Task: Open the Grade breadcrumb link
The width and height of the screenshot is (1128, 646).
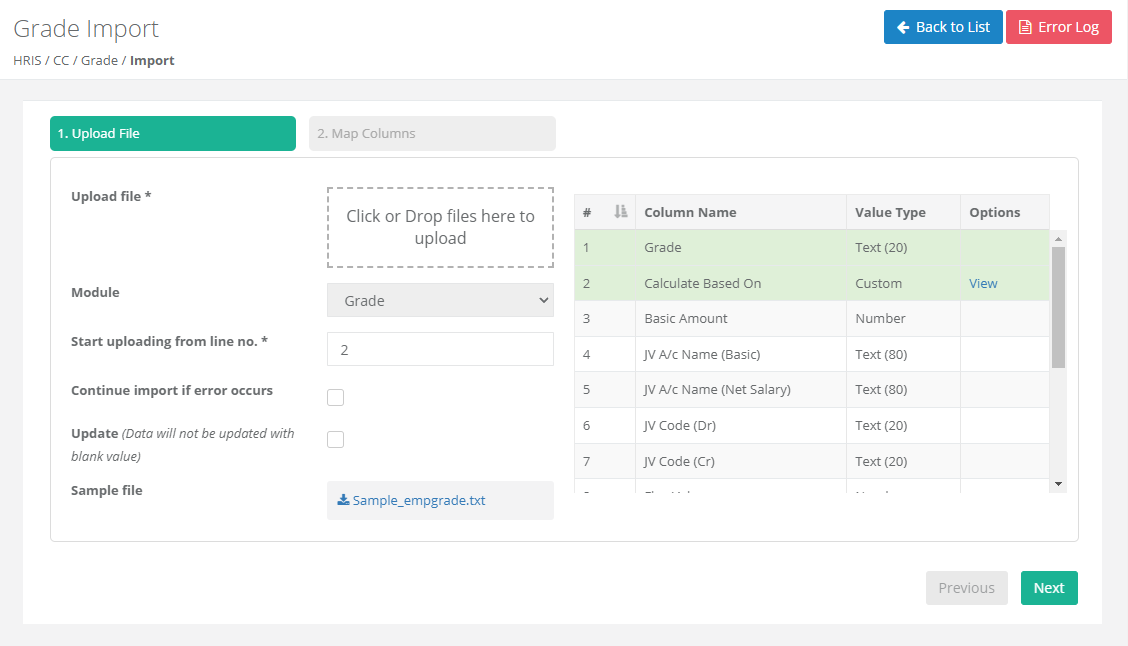Action: pos(99,61)
